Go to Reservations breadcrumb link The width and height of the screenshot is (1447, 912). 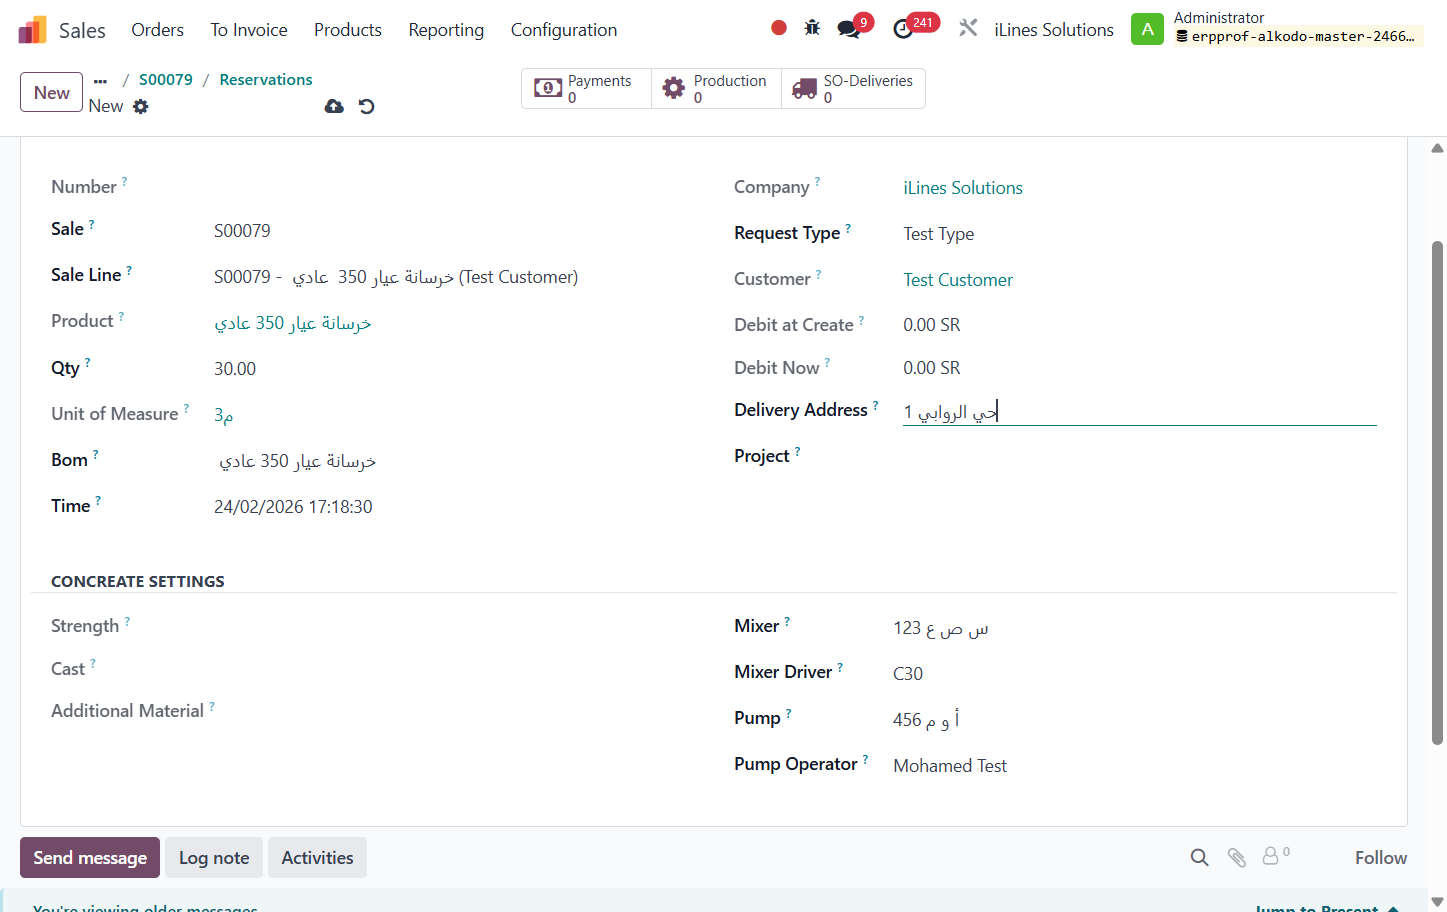(x=266, y=80)
